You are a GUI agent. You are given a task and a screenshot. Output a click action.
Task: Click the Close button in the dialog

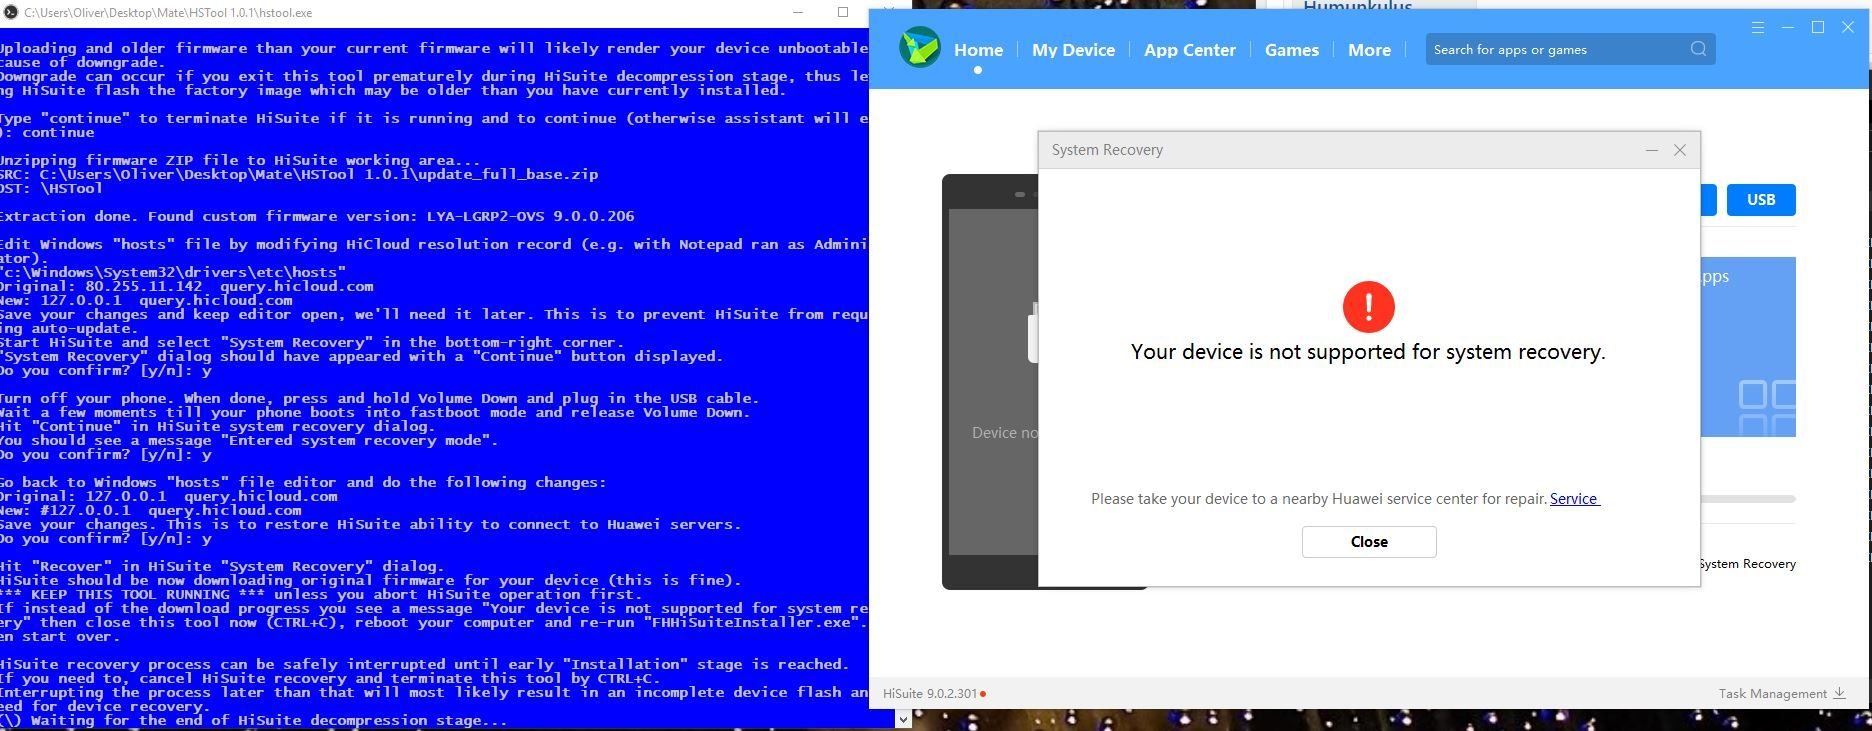(1369, 542)
